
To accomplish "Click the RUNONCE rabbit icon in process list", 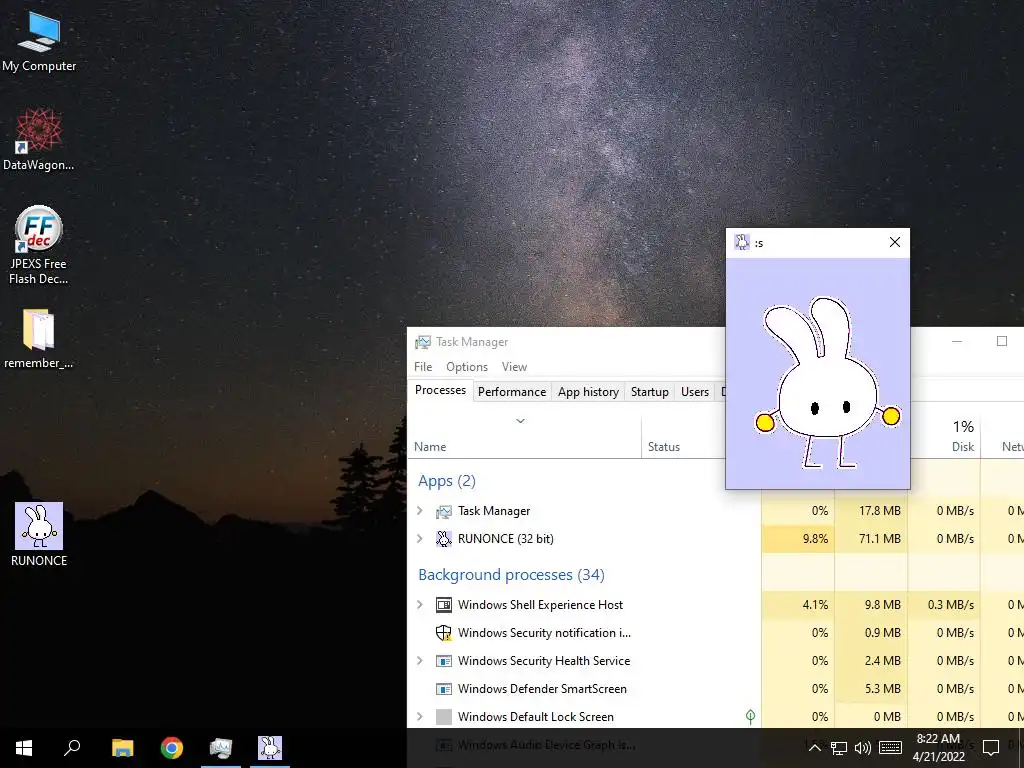I will [443, 539].
